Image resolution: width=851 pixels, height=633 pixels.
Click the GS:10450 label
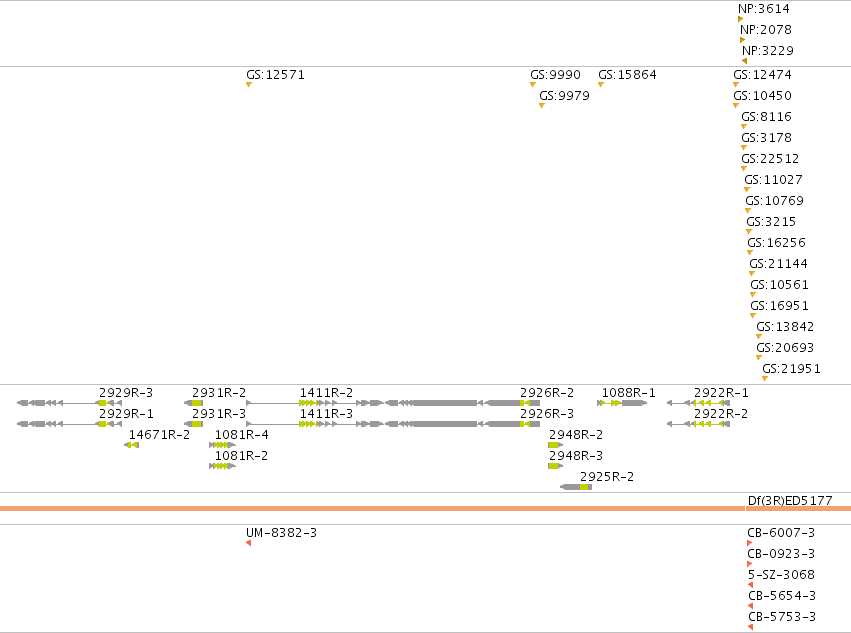[763, 96]
